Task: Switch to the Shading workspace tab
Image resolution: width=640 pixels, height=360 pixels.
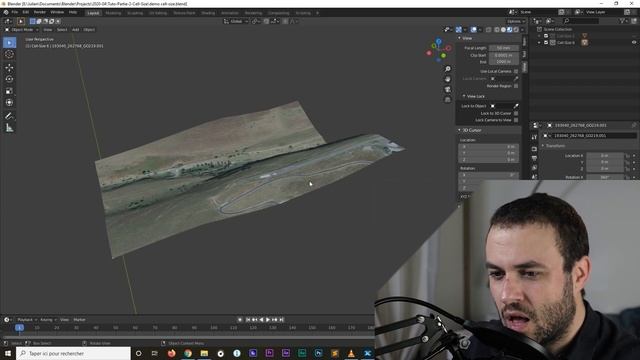Action: pos(208,13)
